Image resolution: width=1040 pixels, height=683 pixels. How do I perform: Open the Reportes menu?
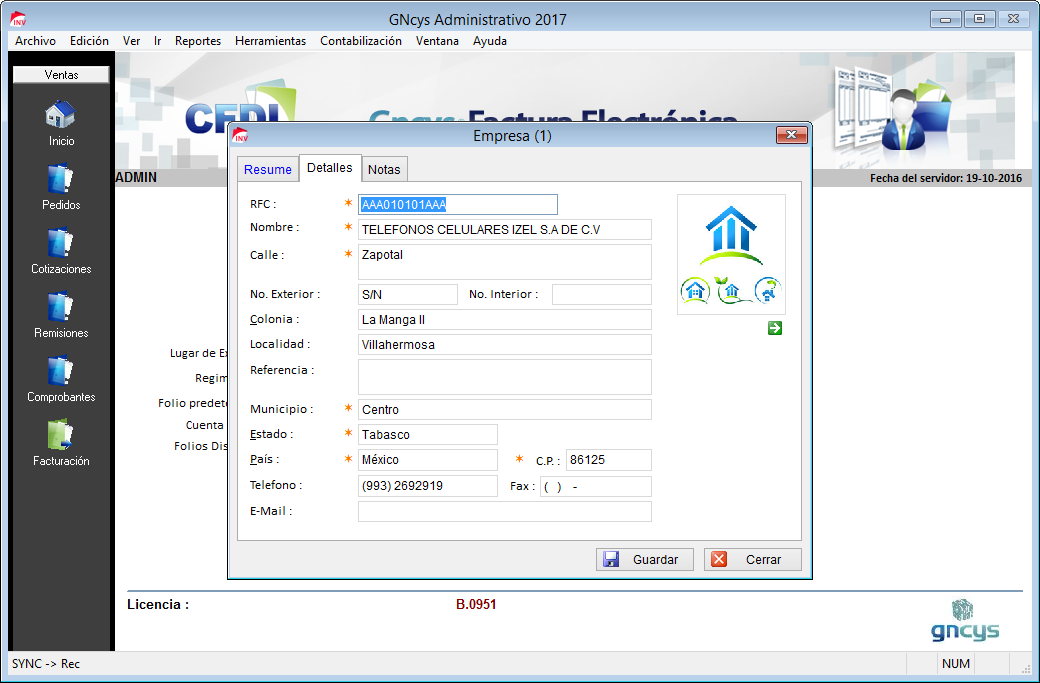tap(198, 41)
